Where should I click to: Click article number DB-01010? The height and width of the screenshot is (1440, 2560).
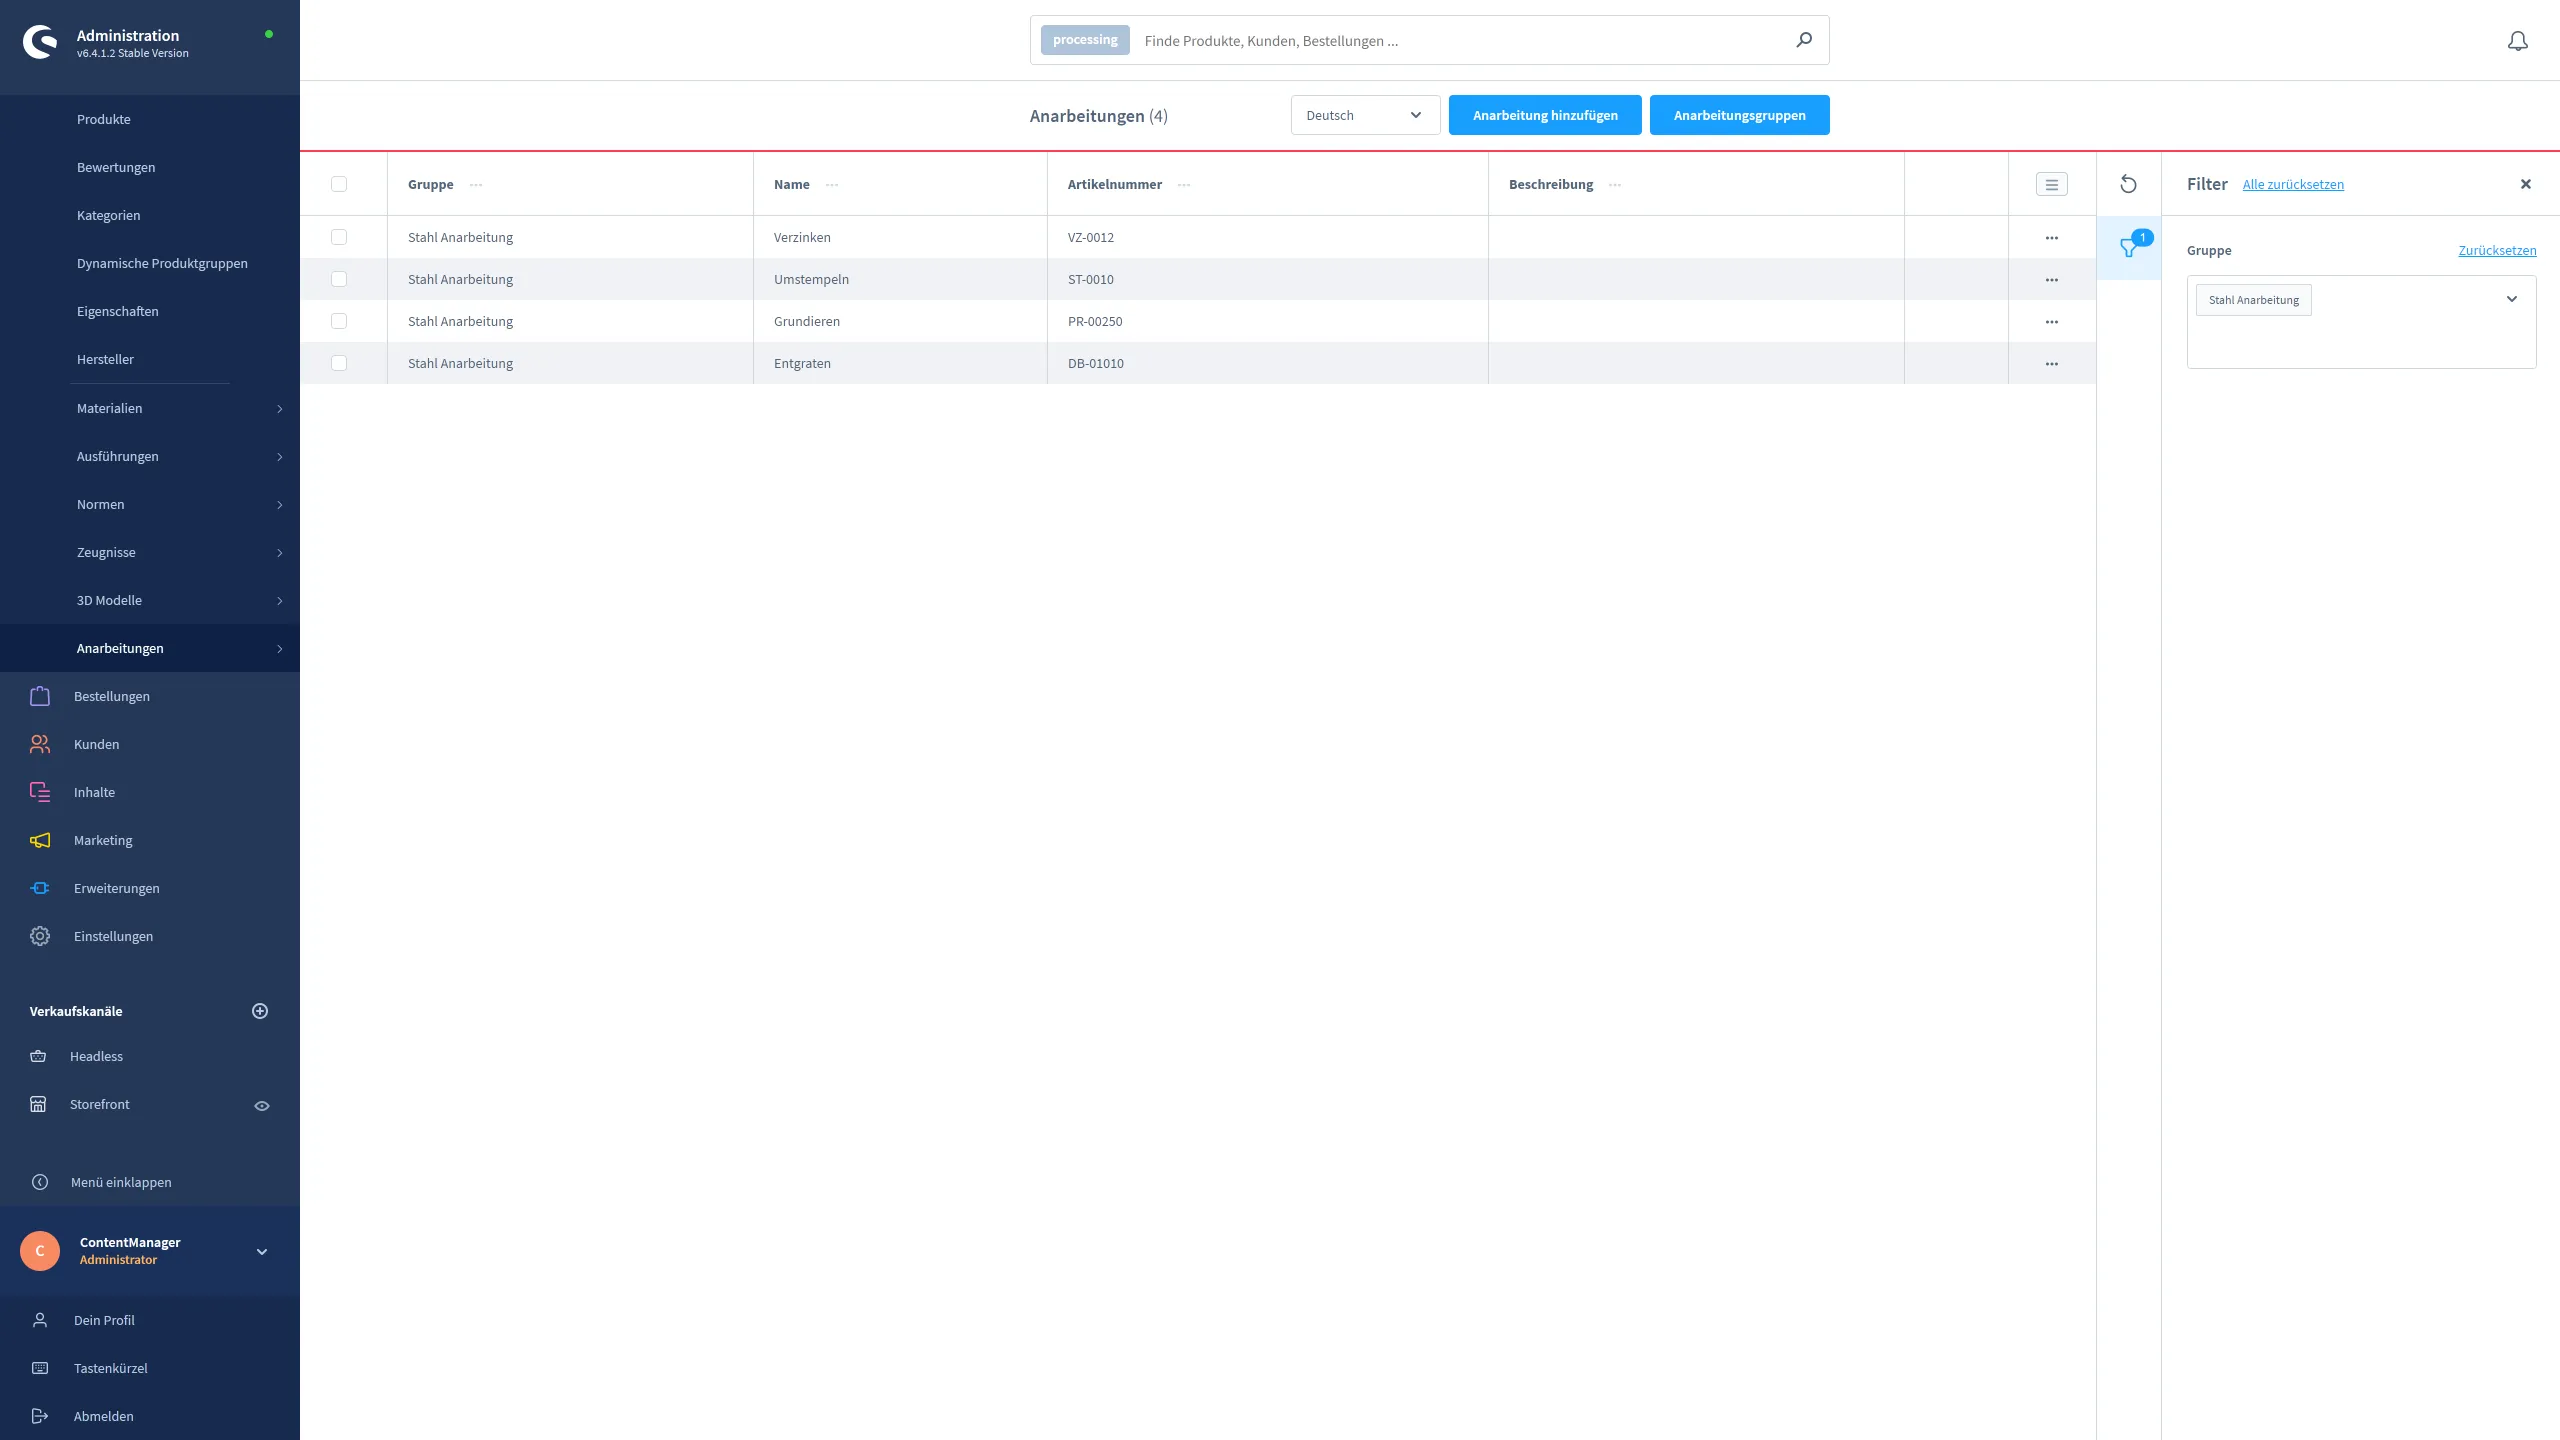coord(1096,363)
